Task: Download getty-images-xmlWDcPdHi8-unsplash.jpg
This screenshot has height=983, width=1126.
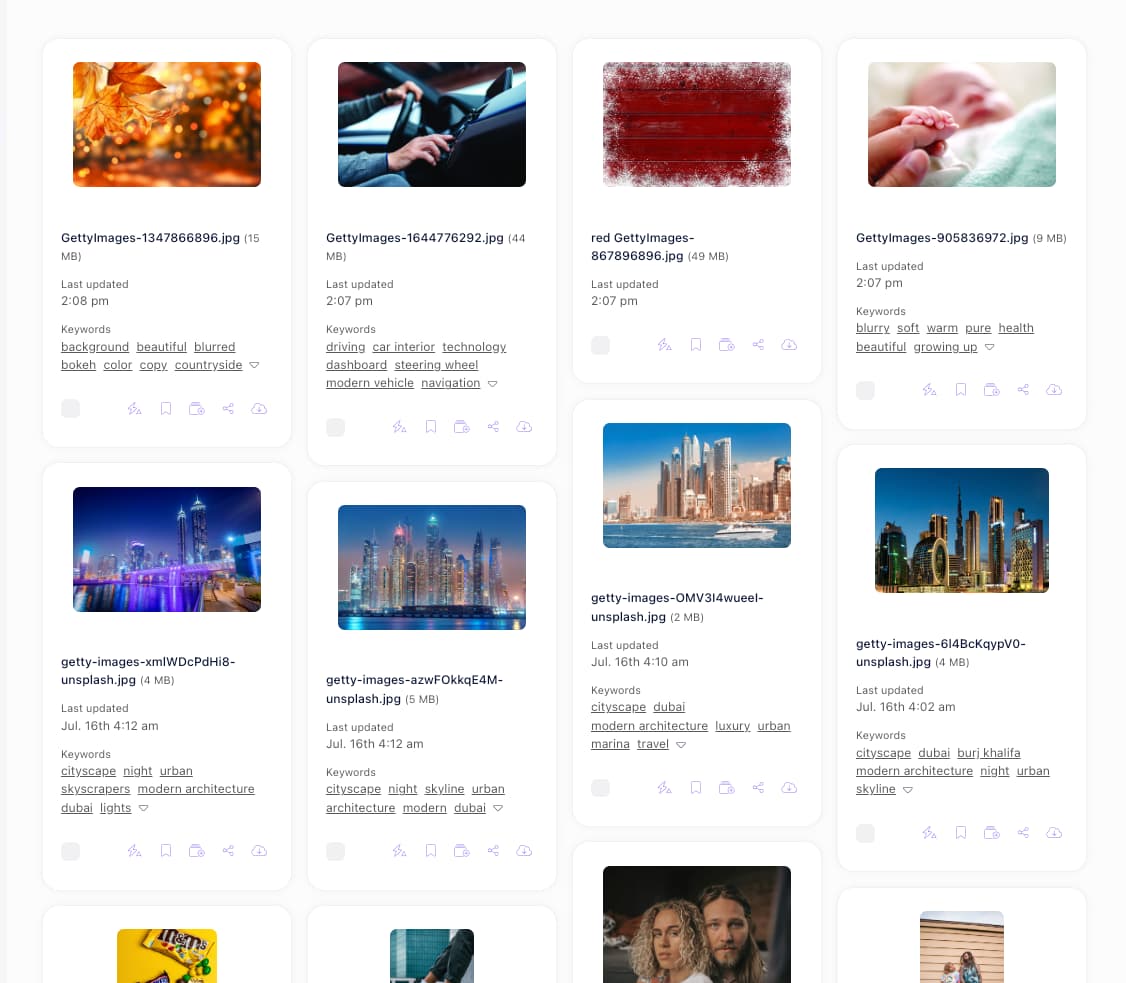Action: click(259, 851)
